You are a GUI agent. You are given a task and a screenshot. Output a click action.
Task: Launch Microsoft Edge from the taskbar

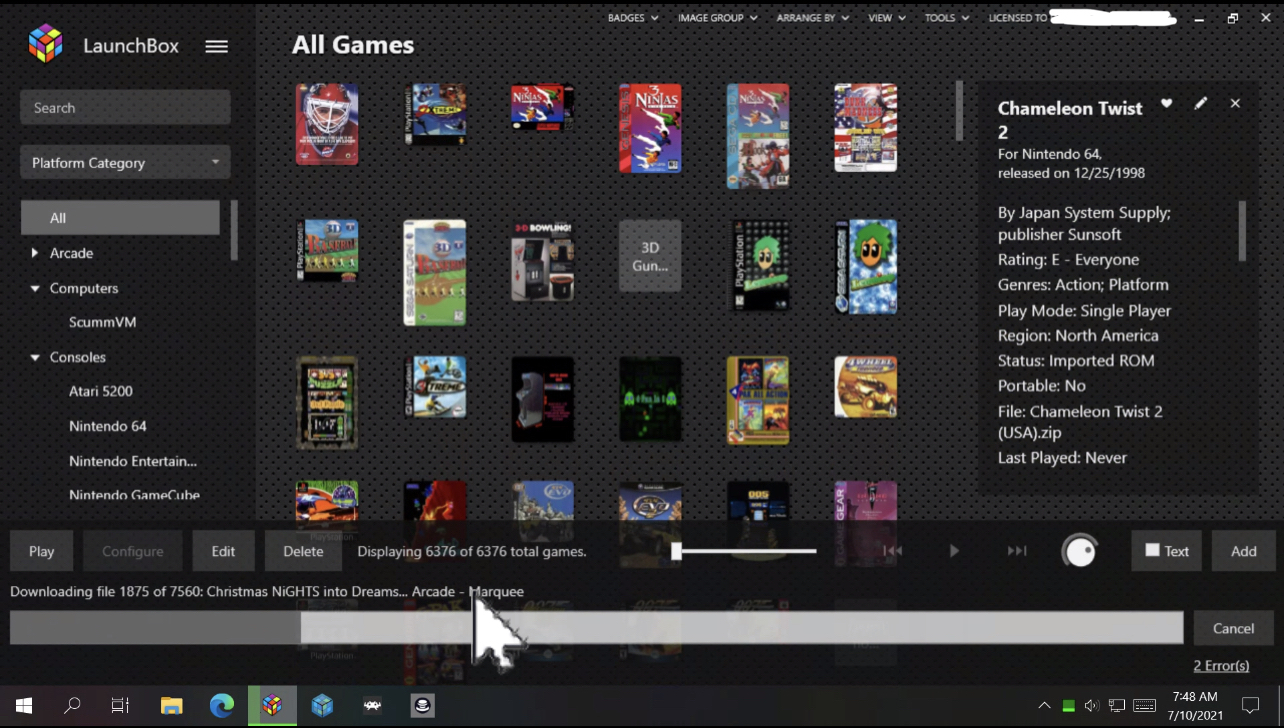coord(222,706)
